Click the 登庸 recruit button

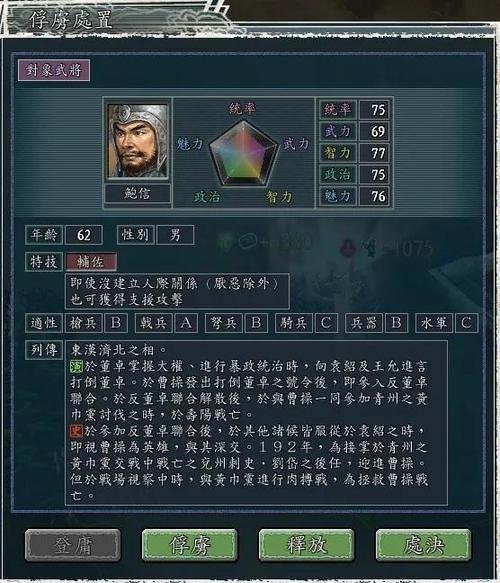click(x=73, y=545)
